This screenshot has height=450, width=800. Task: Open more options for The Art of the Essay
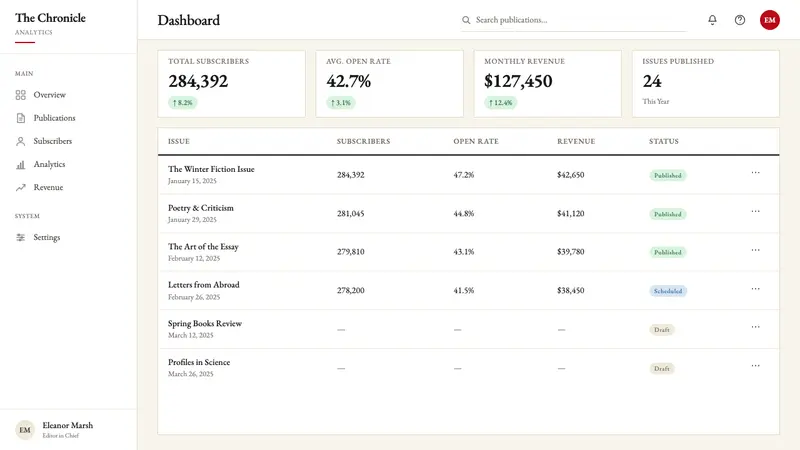(755, 250)
